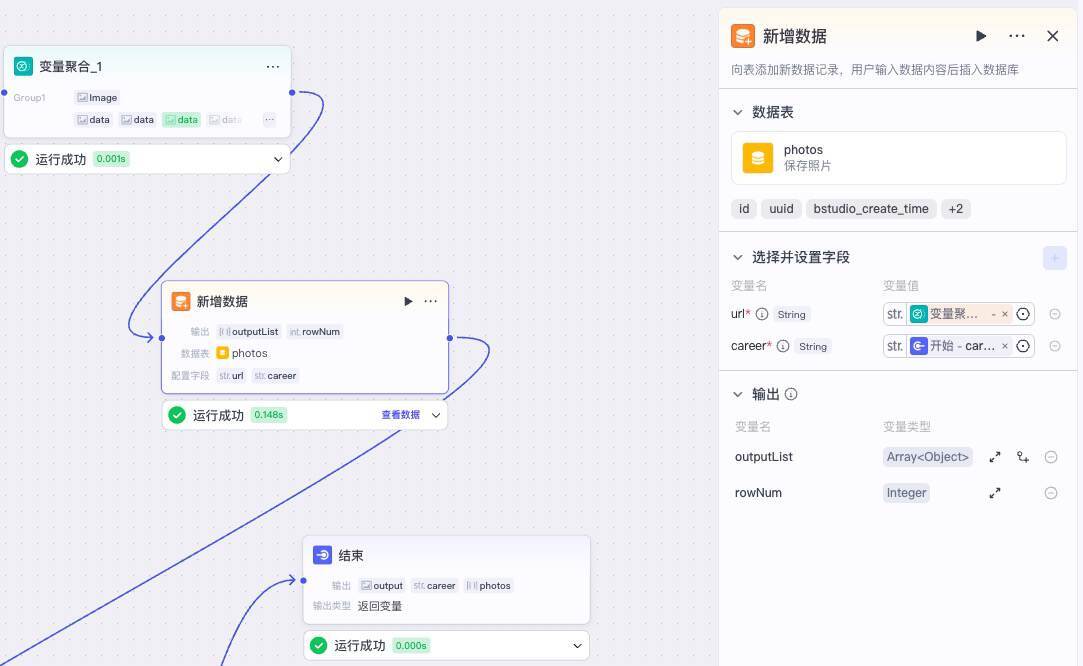1083x666 pixels.
Task: Click the 查看数据 link in the run result
Action: point(400,414)
